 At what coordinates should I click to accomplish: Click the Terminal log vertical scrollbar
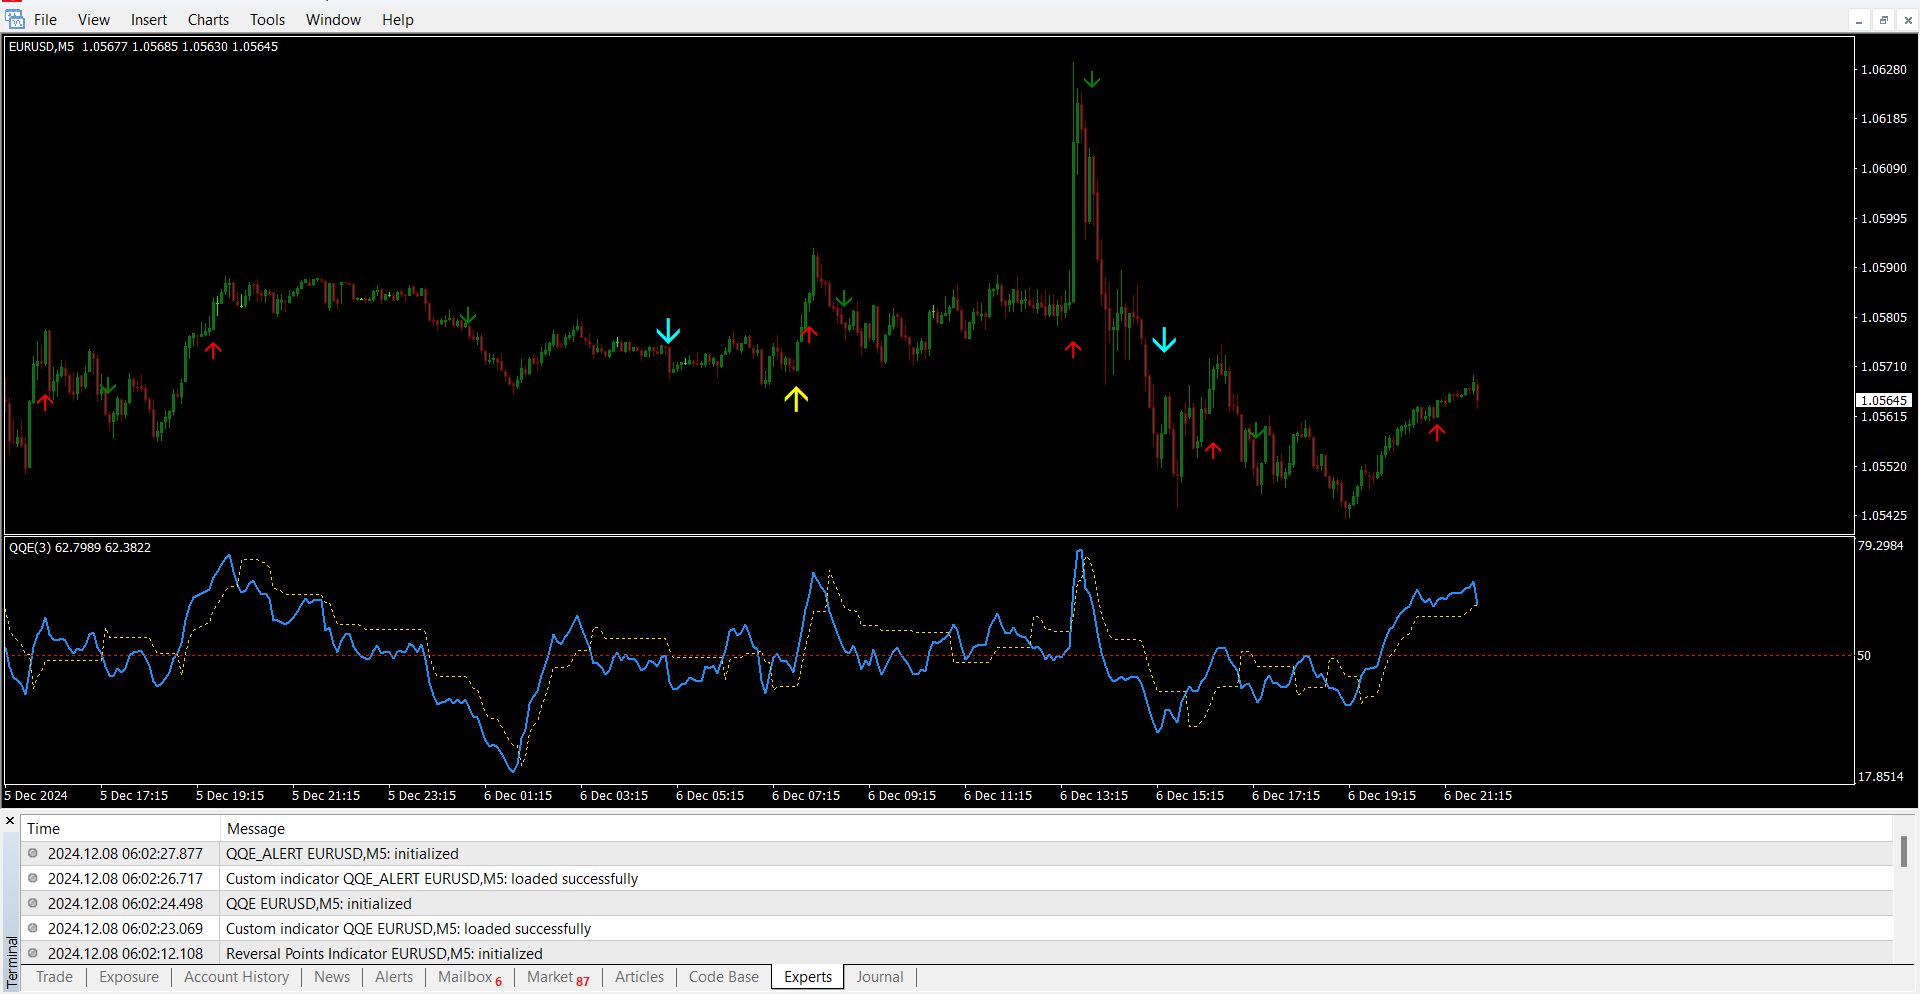pos(1903,851)
